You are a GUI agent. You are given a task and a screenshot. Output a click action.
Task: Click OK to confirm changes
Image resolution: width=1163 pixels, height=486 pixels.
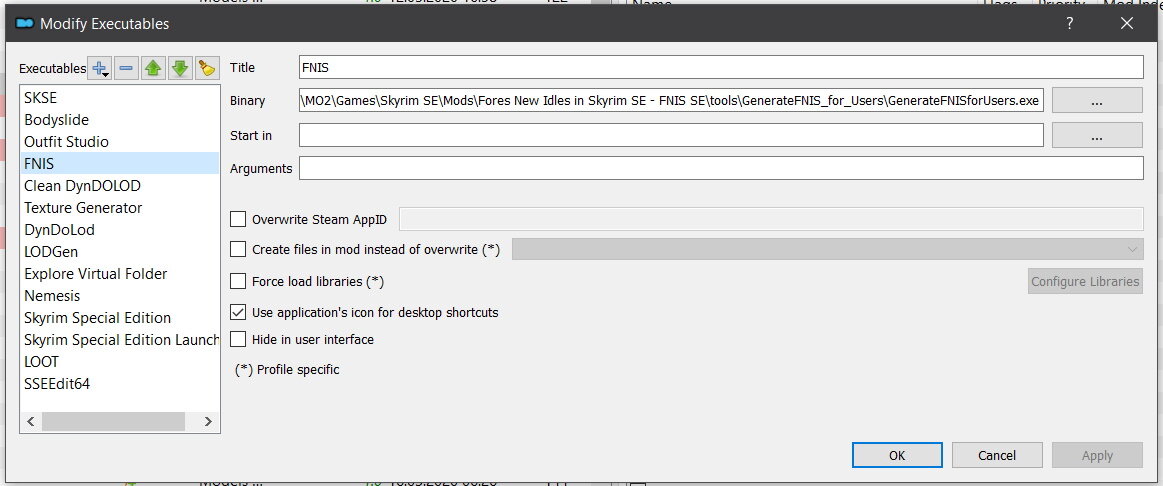(897, 455)
